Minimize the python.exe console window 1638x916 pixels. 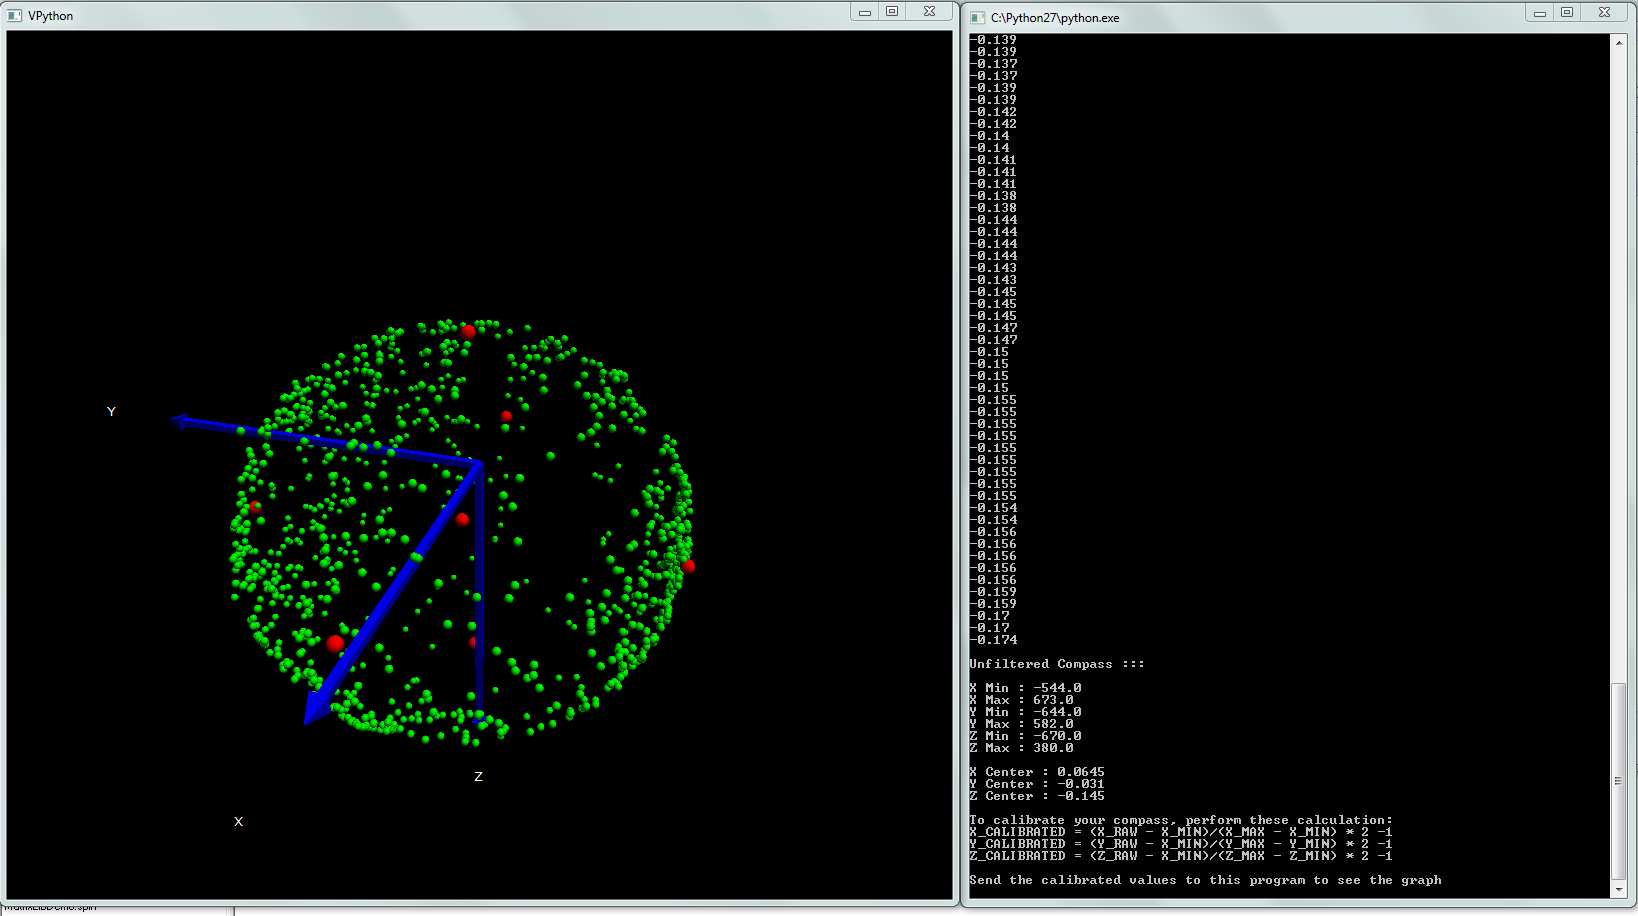(1540, 13)
